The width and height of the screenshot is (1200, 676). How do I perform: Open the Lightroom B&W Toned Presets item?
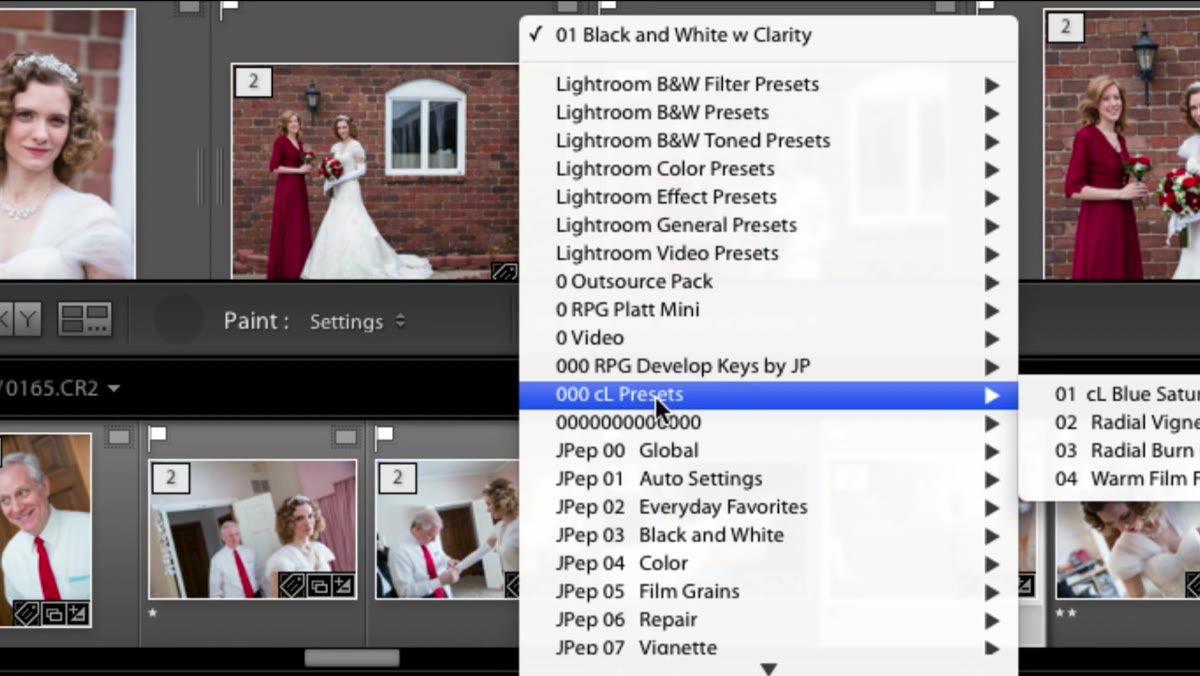pos(768,140)
